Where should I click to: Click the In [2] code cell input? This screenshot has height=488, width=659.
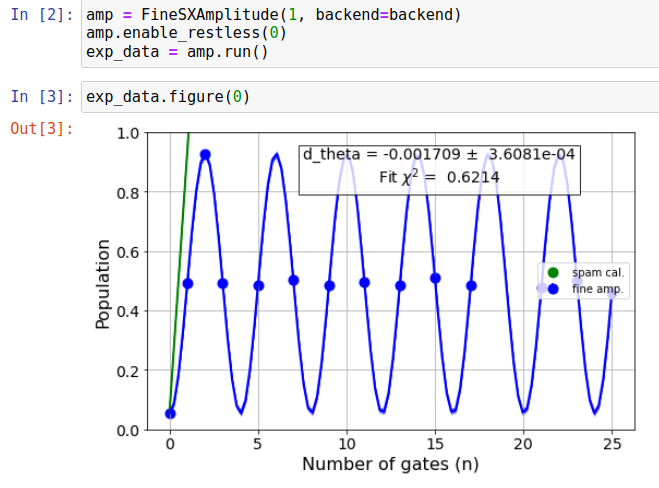click(x=370, y=33)
